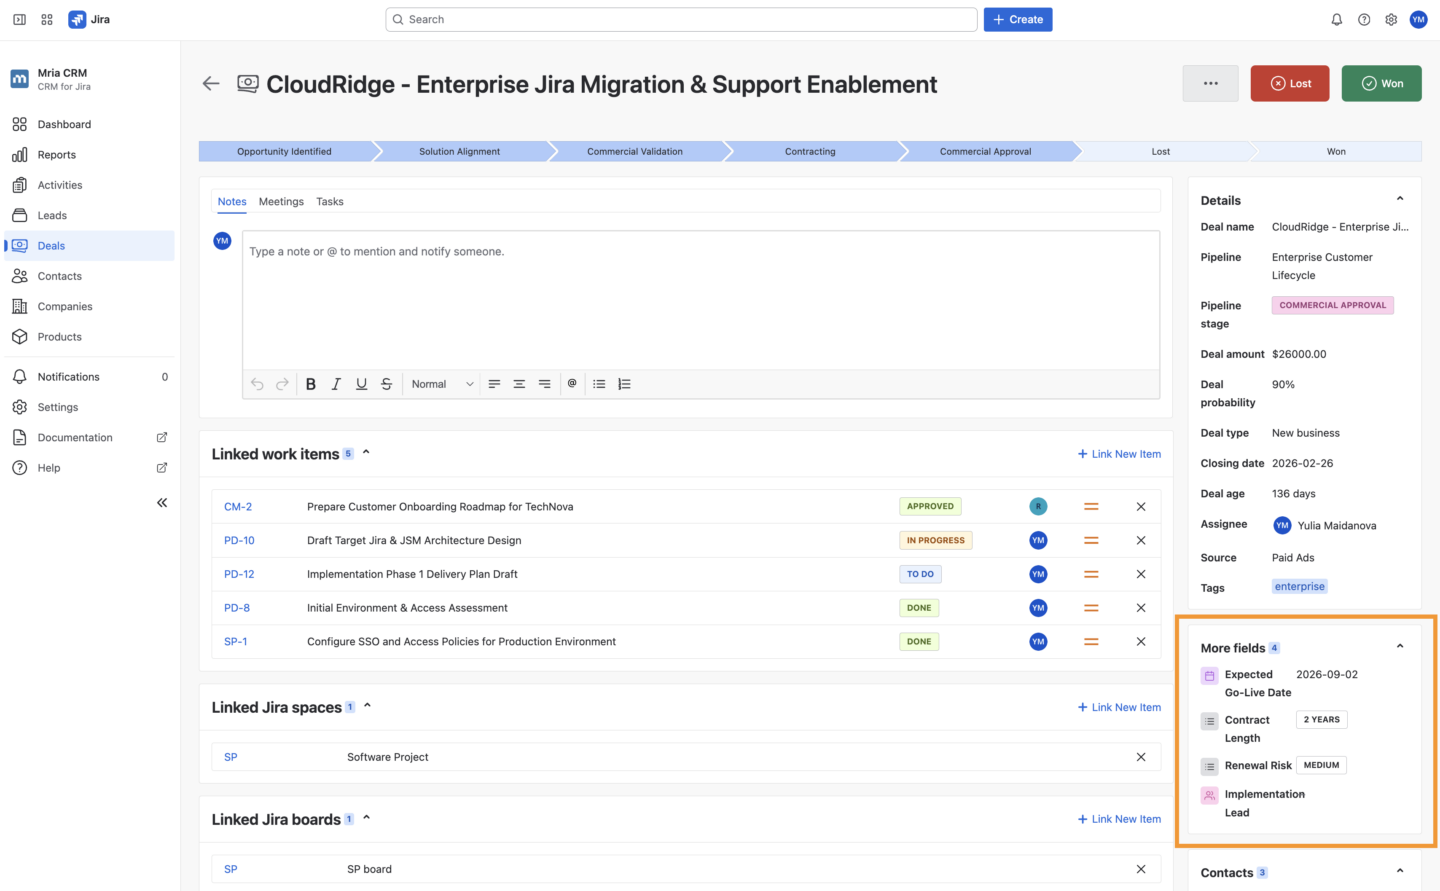Go back with the left arrow
The height and width of the screenshot is (891, 1440).
(x=211, y=84)
